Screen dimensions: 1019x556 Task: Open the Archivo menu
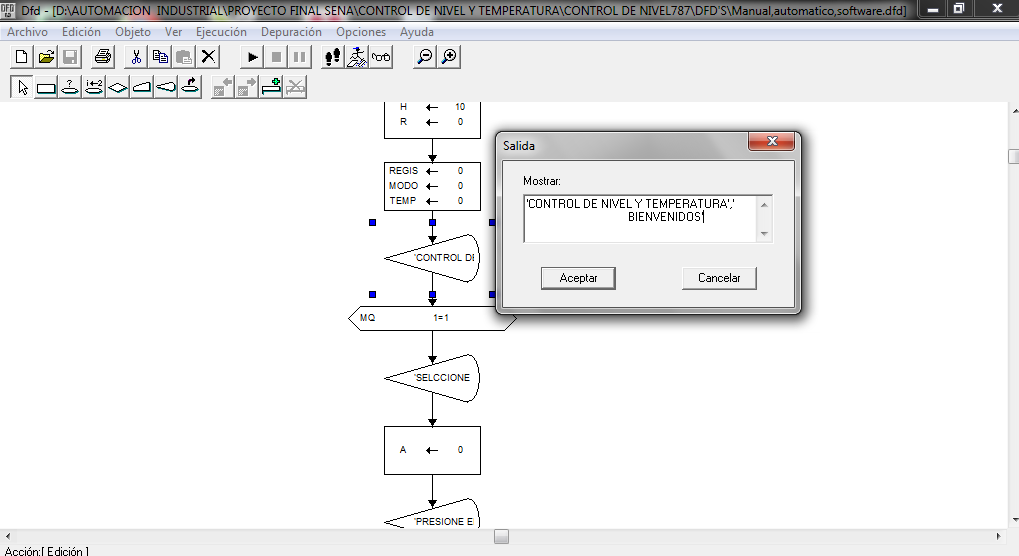coord(27,32)
